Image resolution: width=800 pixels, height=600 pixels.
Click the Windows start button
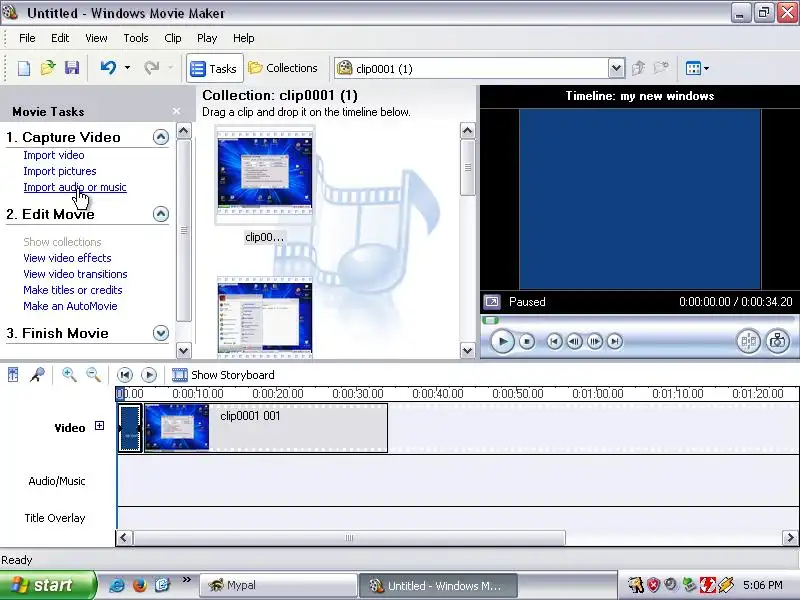pyautogui.click(x=47, y=585)
